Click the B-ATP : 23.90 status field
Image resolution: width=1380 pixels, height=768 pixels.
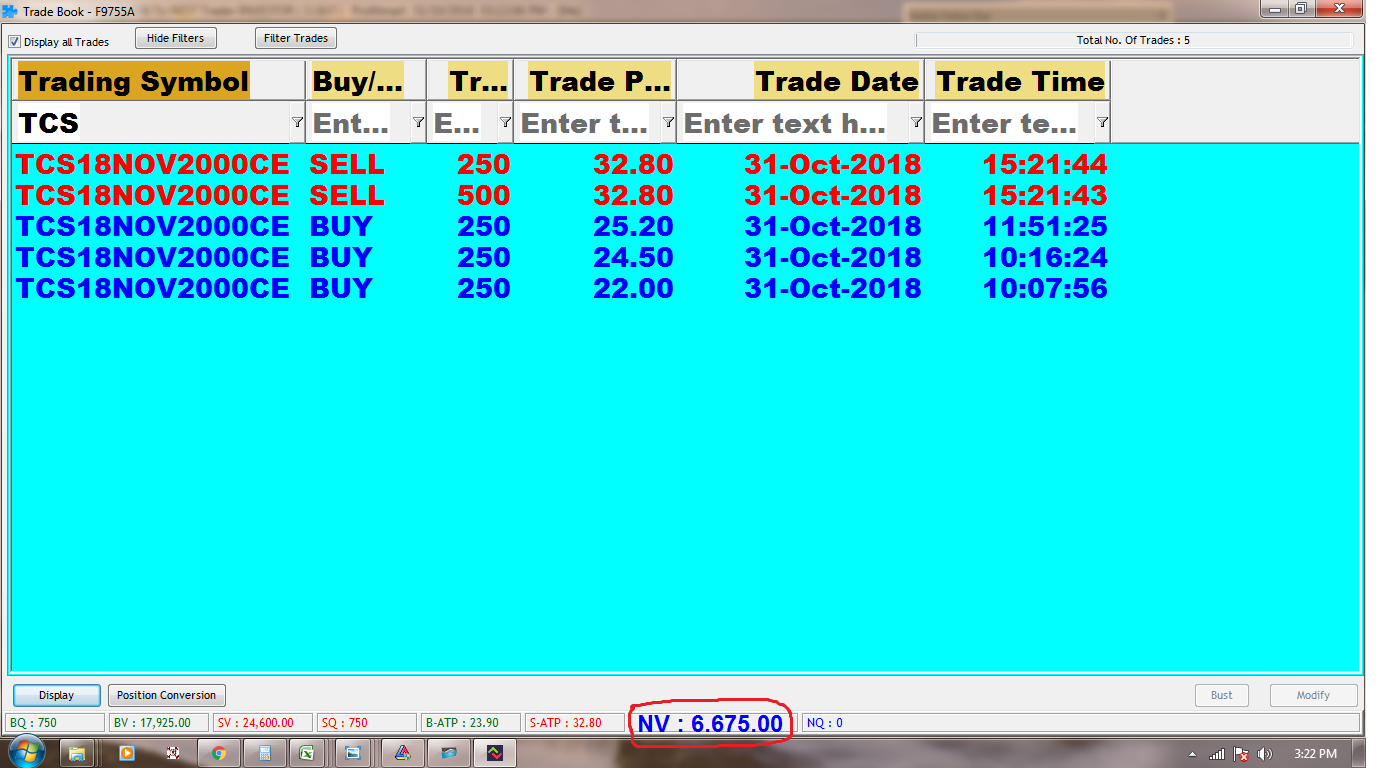coord(470,722)
